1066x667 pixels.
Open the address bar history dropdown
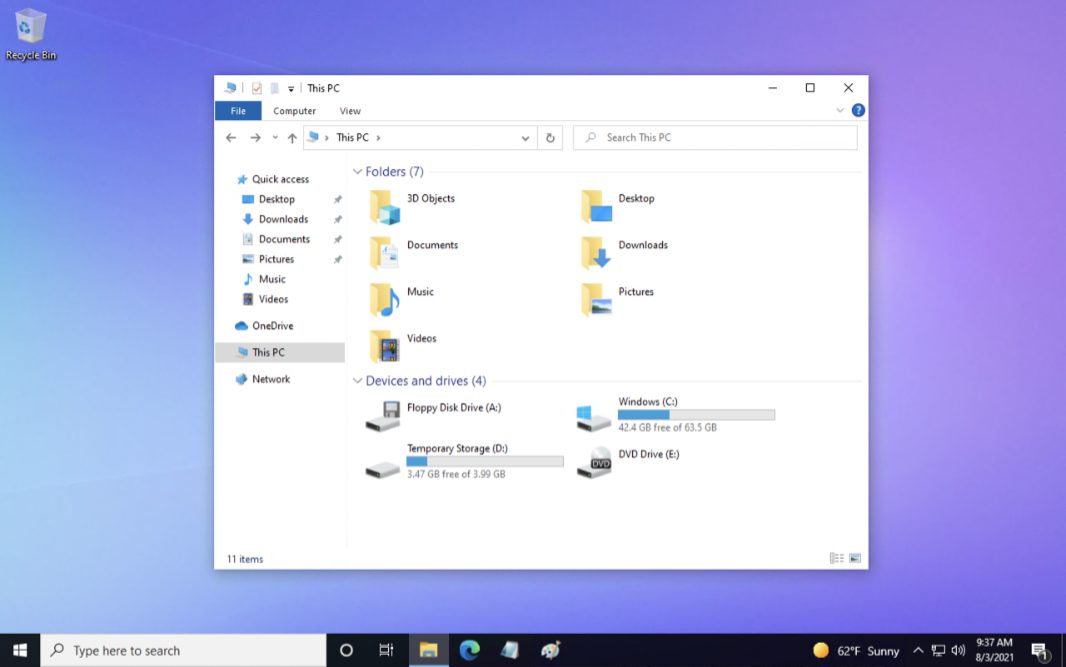[x=526, y=138]
